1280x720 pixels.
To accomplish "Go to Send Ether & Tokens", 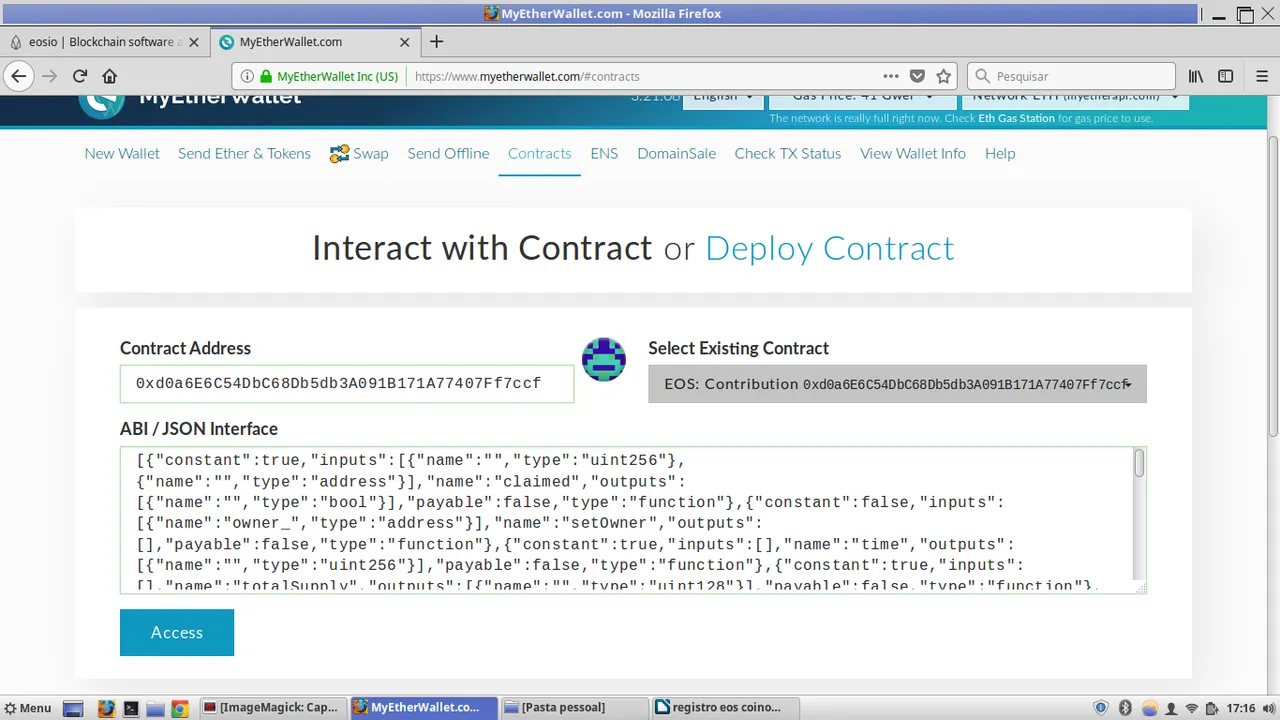I will pyautogui.click(x=244, y=154).
